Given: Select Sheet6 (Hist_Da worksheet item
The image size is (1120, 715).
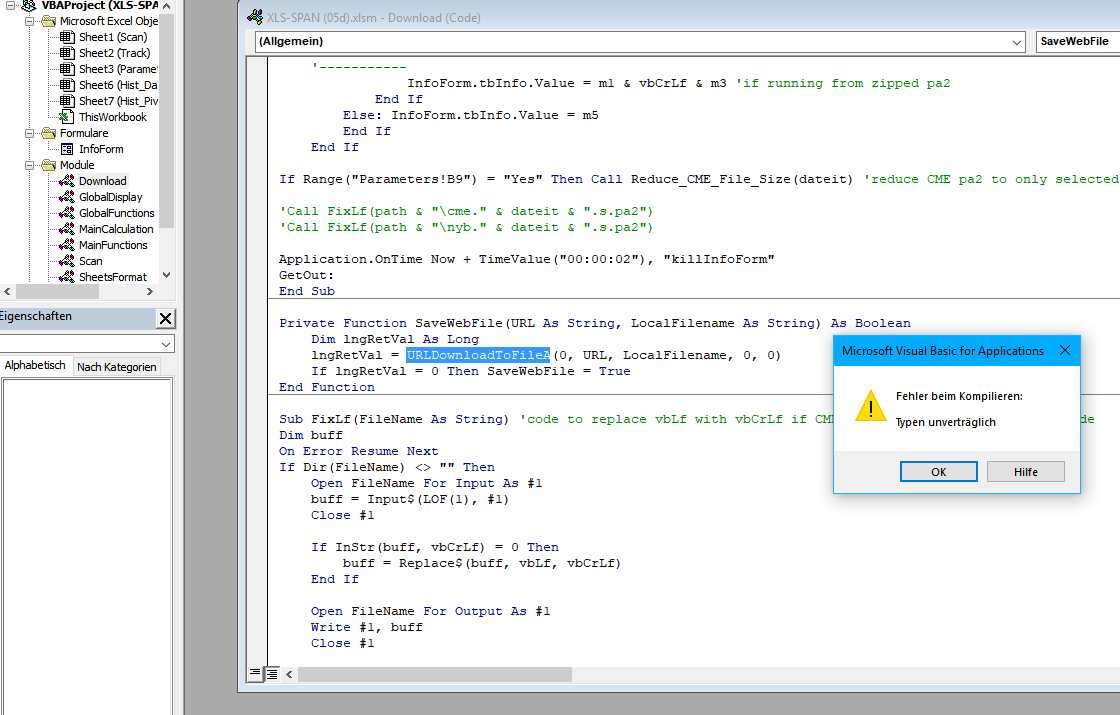Looking at the screenshot, I should 118,85.
